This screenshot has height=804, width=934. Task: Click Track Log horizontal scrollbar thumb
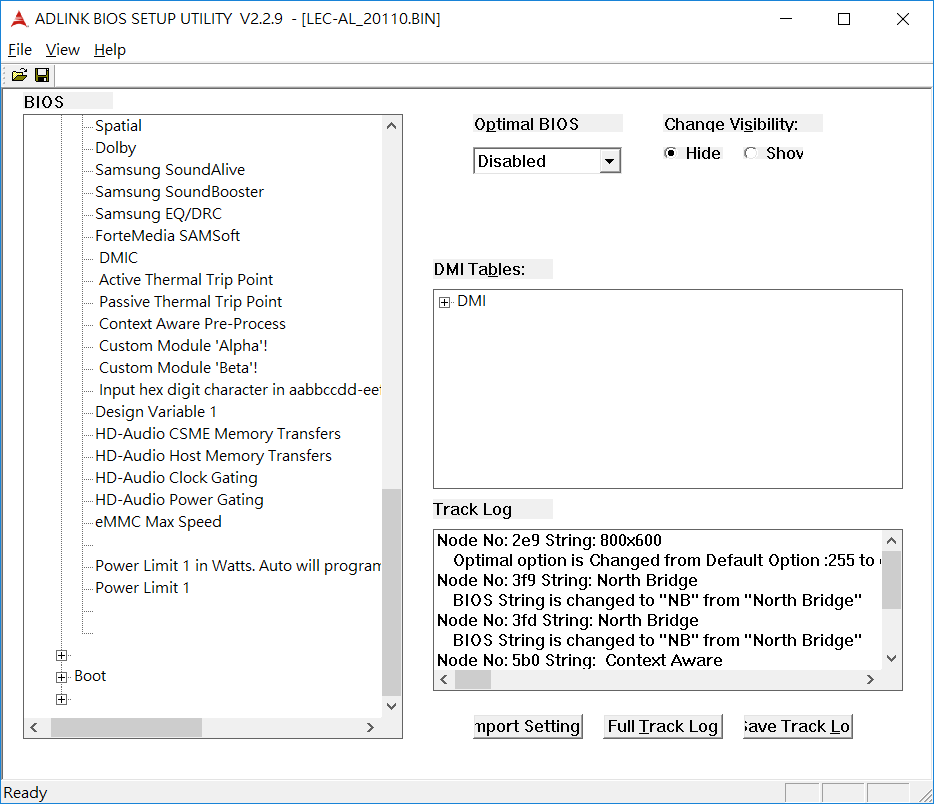[473, 680]
